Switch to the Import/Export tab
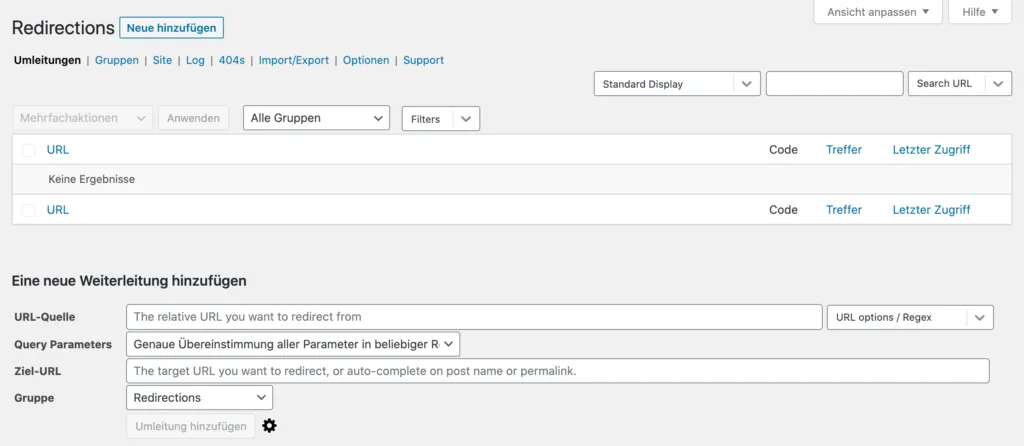The height and width of the screenshot is (446, 1024). click(294, 60)
